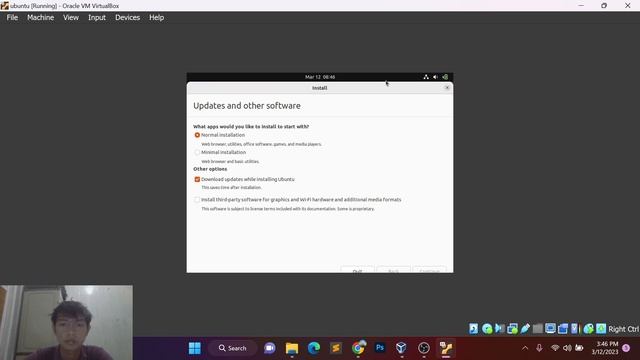Open the Machine menu
This screenshot has height=360, width=640.
click(x=40, y=18)
